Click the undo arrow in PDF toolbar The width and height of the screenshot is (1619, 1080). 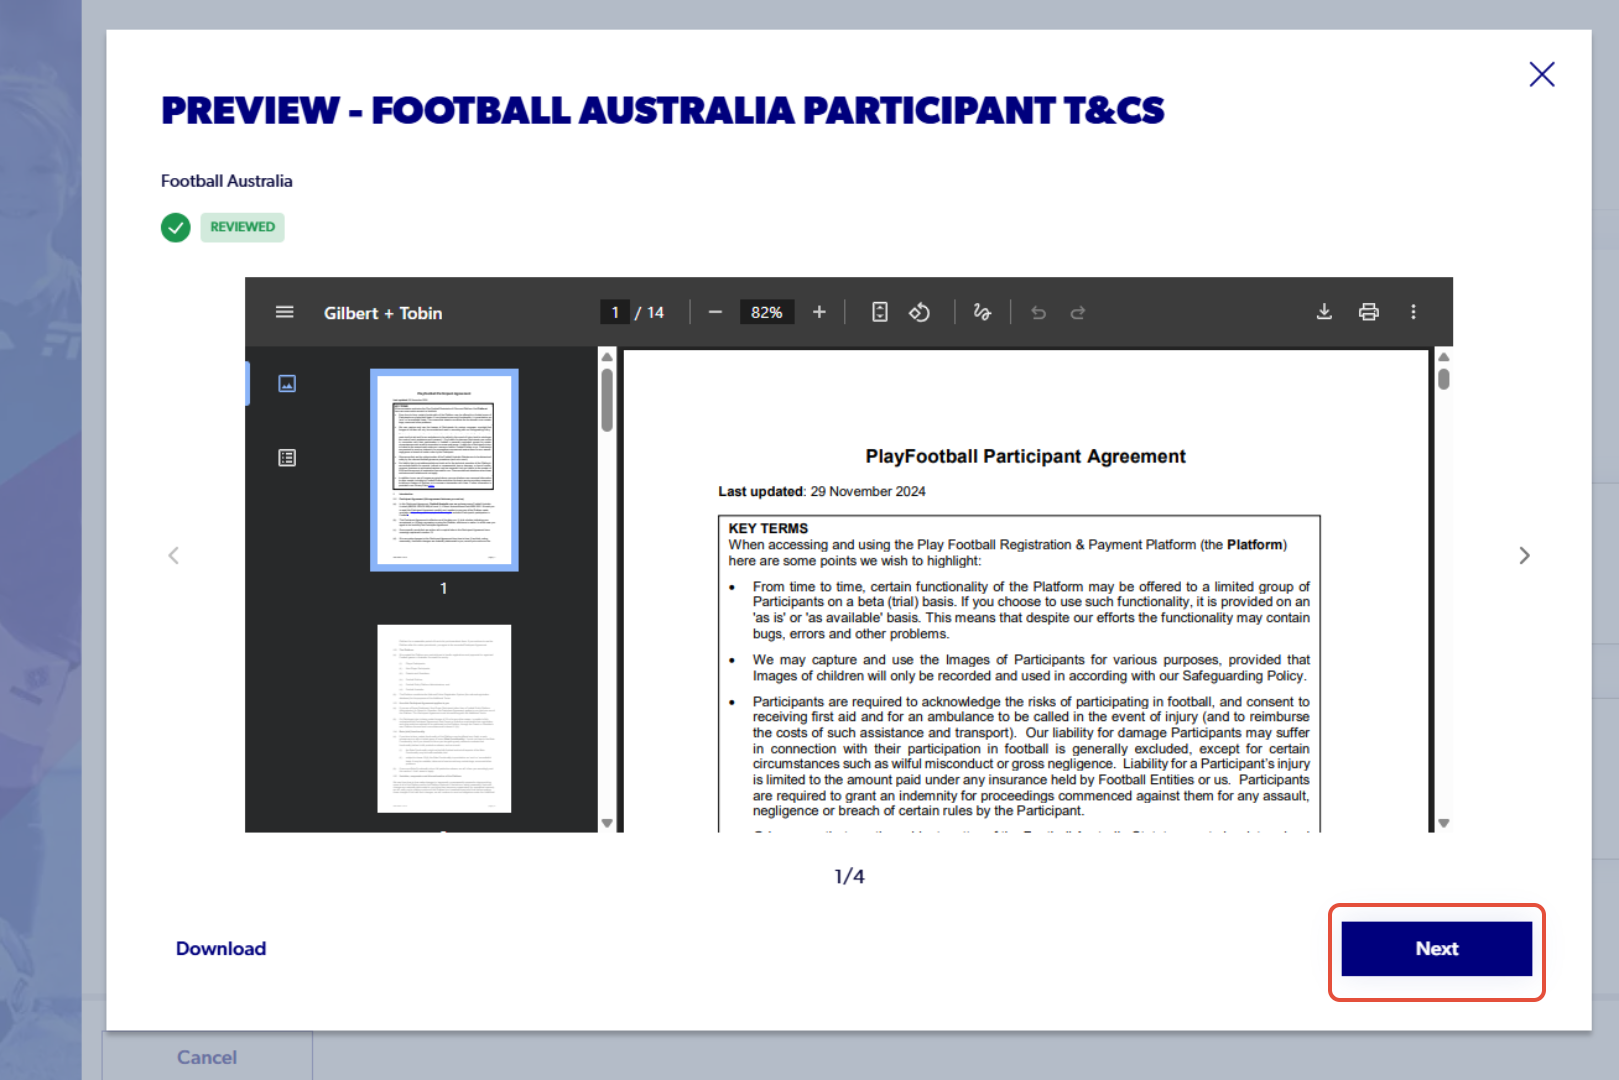tap(1038, 312)
